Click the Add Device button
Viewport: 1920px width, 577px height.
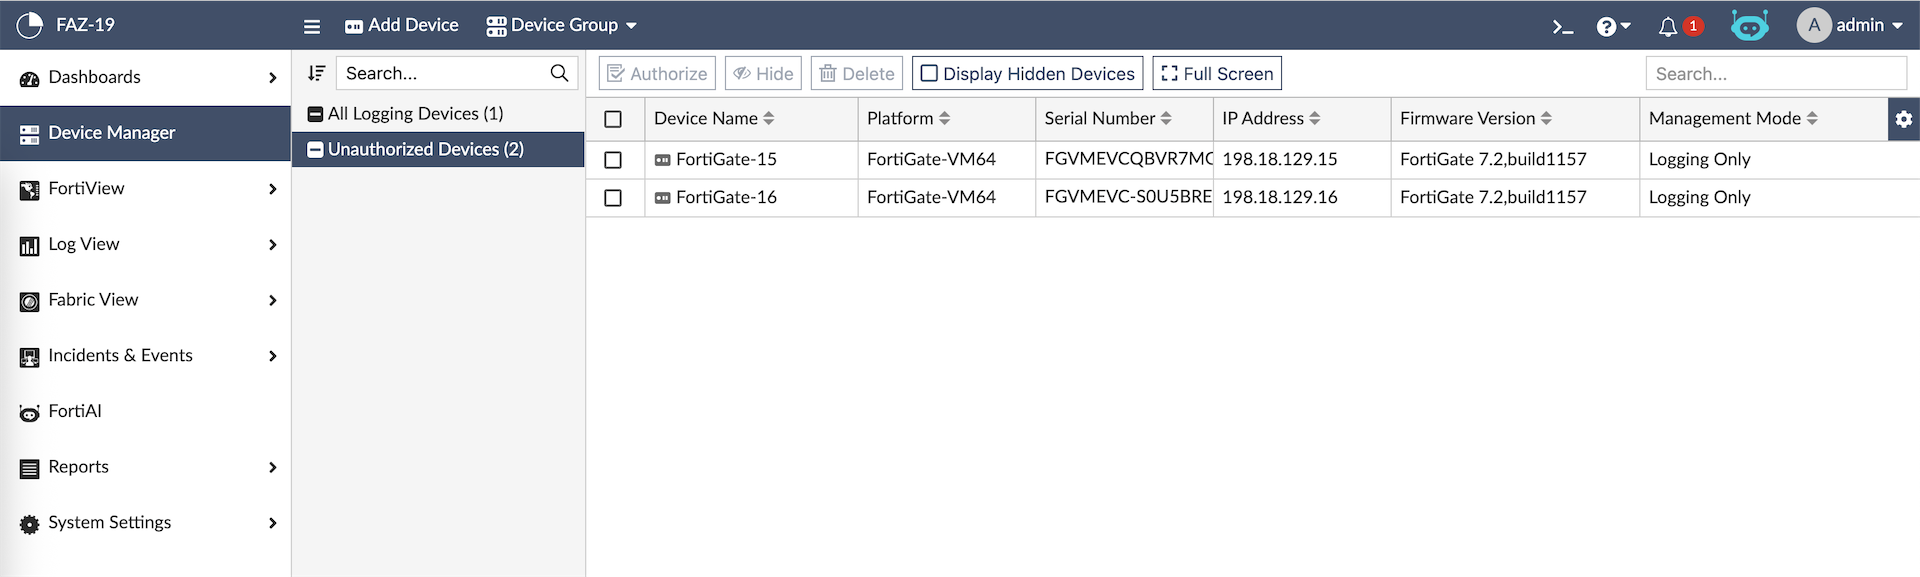tap(402, 25)
